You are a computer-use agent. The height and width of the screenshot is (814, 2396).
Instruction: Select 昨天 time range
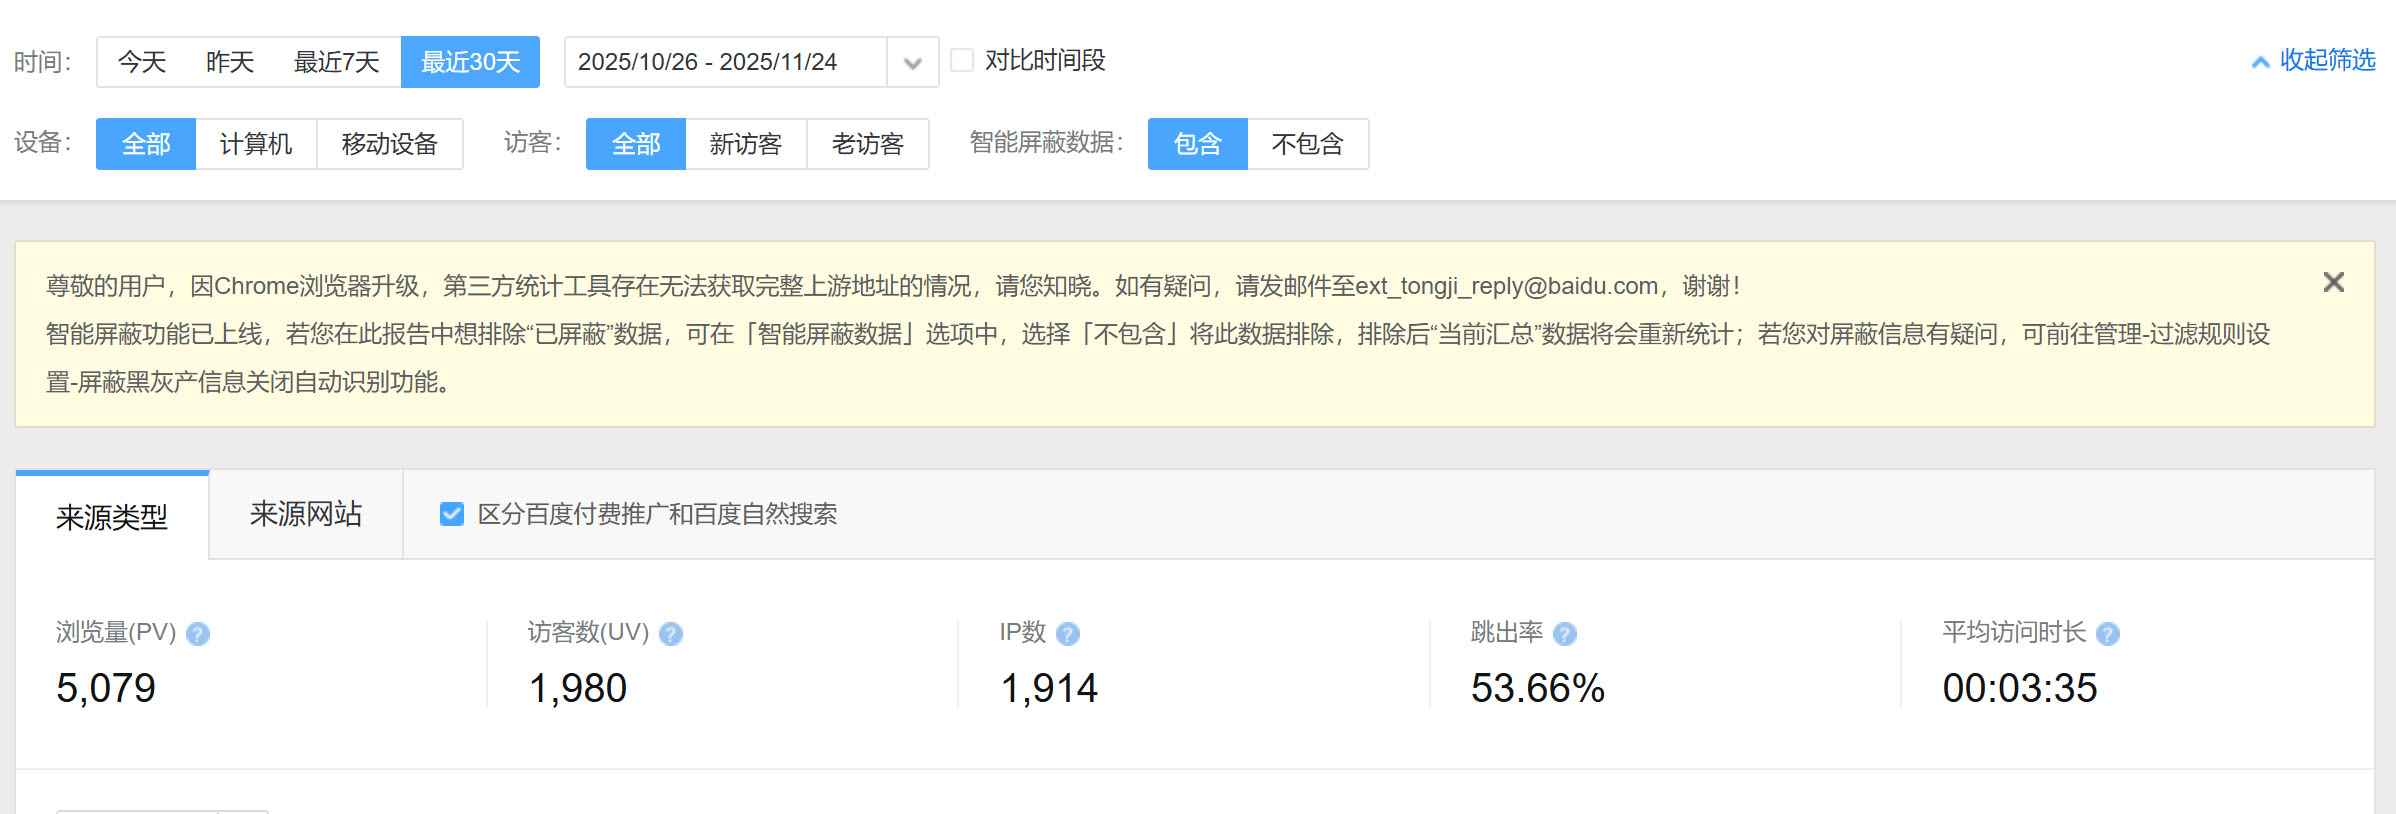click(x=230, y=62)
